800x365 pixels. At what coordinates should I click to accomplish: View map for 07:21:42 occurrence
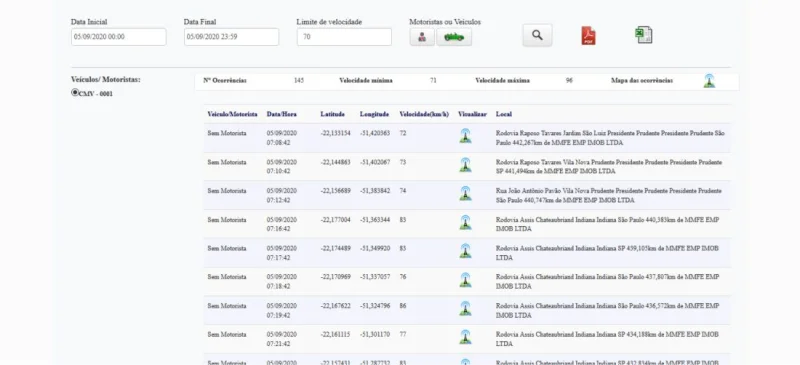click(465, 337)
